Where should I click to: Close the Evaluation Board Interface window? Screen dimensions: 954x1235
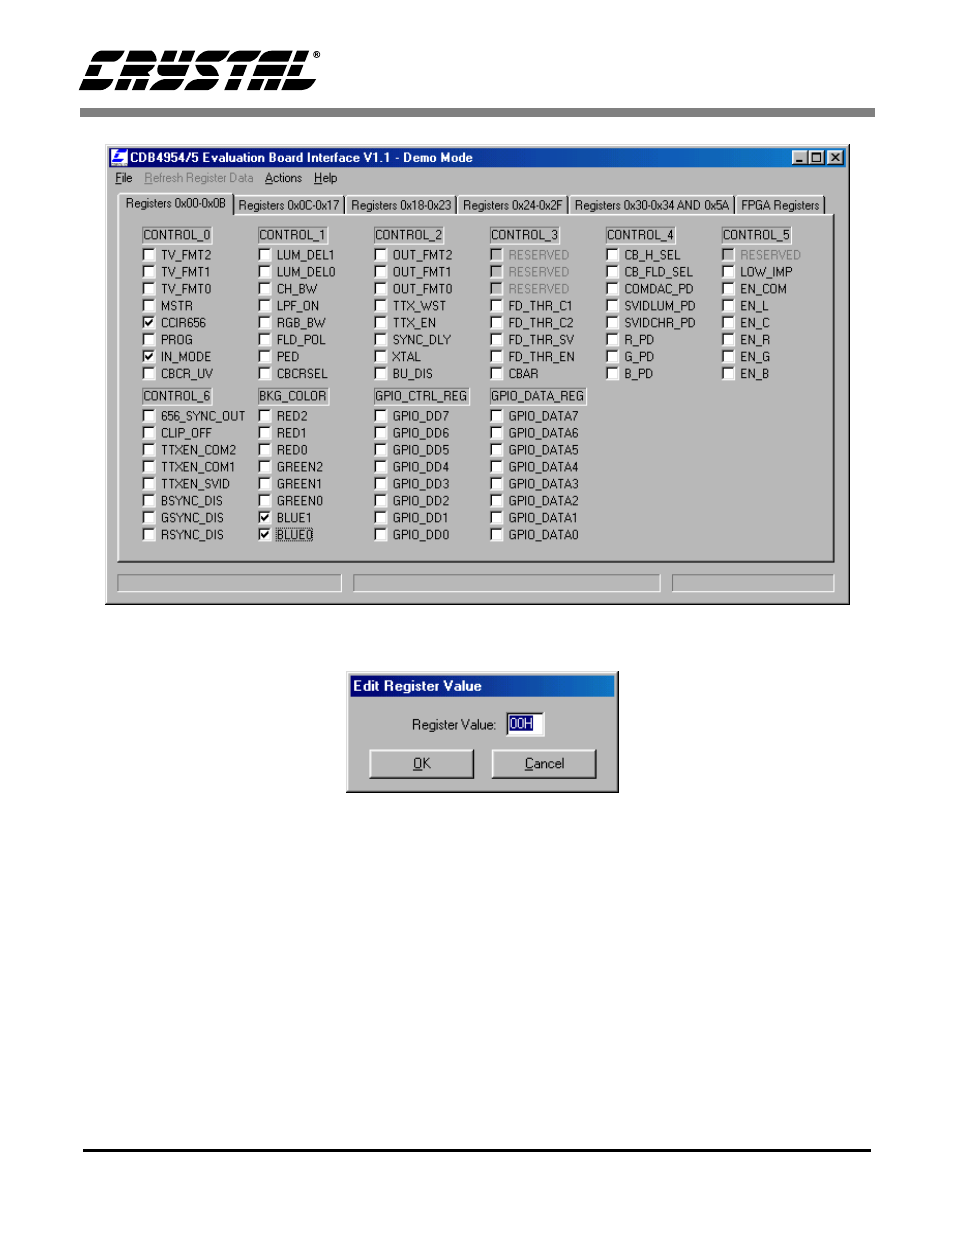pyautogui.click(x=835, y=157)
